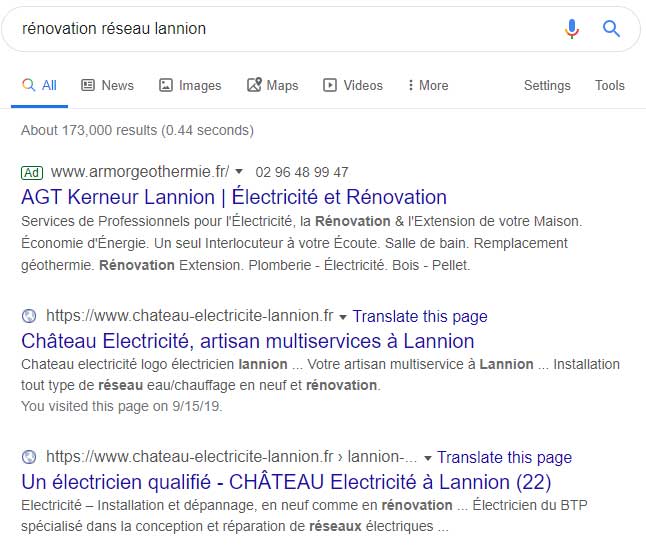This screenshot has height=546, width=646.
Task: Click the three-dot More icon
Action: (x=410, y=85)
